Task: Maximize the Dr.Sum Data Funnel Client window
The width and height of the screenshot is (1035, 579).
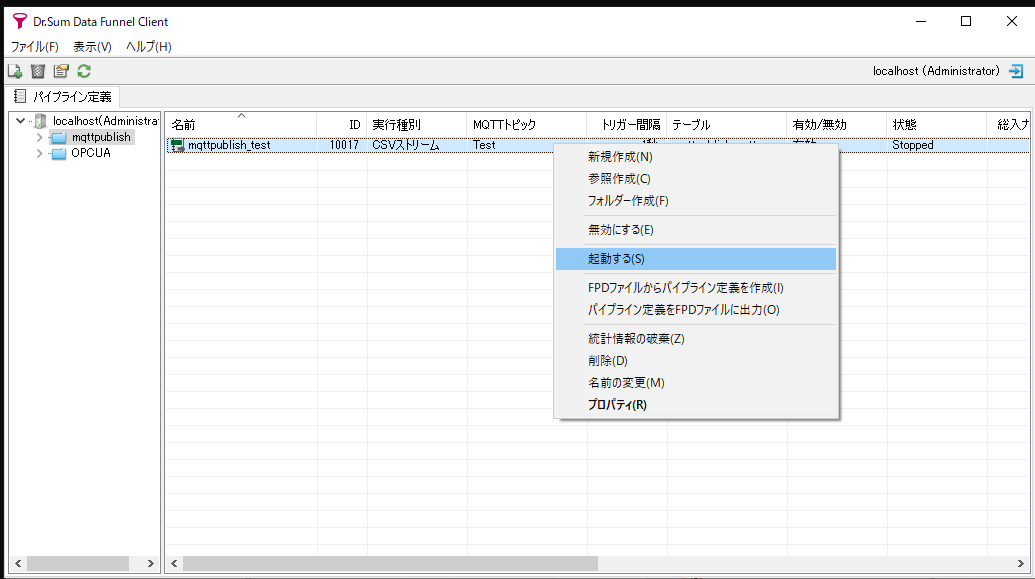Action: [966, 22]
